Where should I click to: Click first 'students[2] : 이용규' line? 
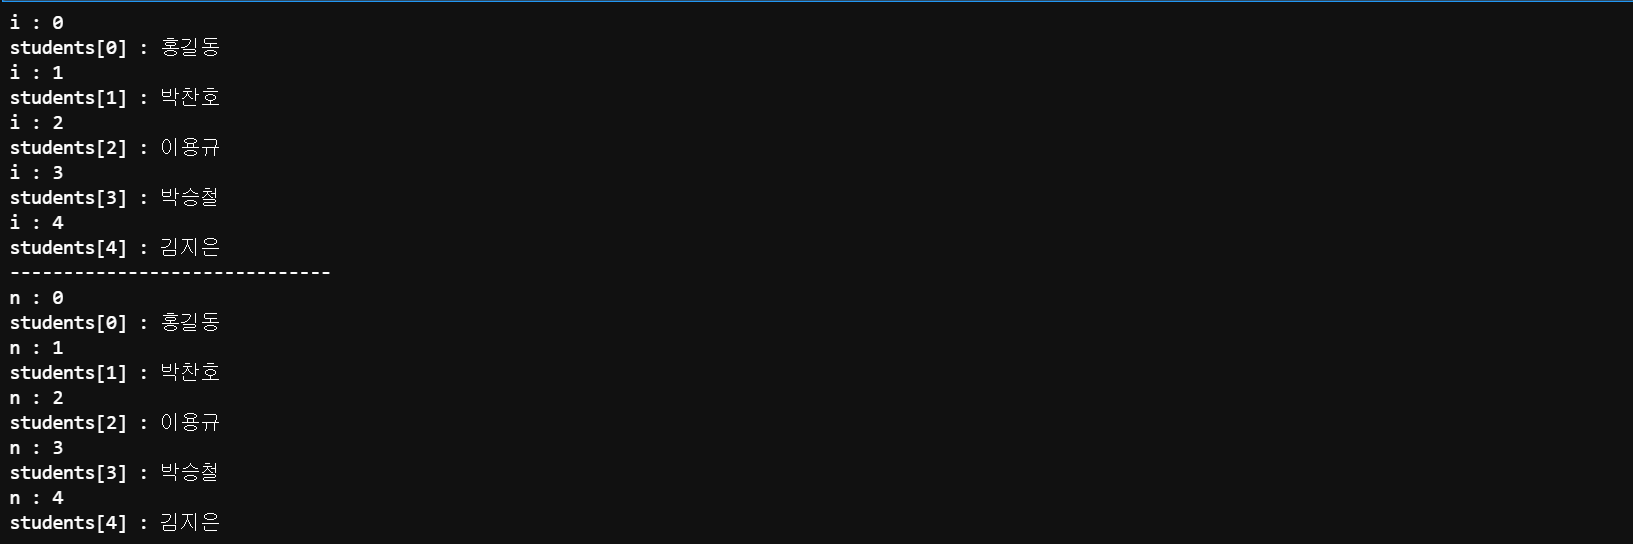tap(115, 147)
